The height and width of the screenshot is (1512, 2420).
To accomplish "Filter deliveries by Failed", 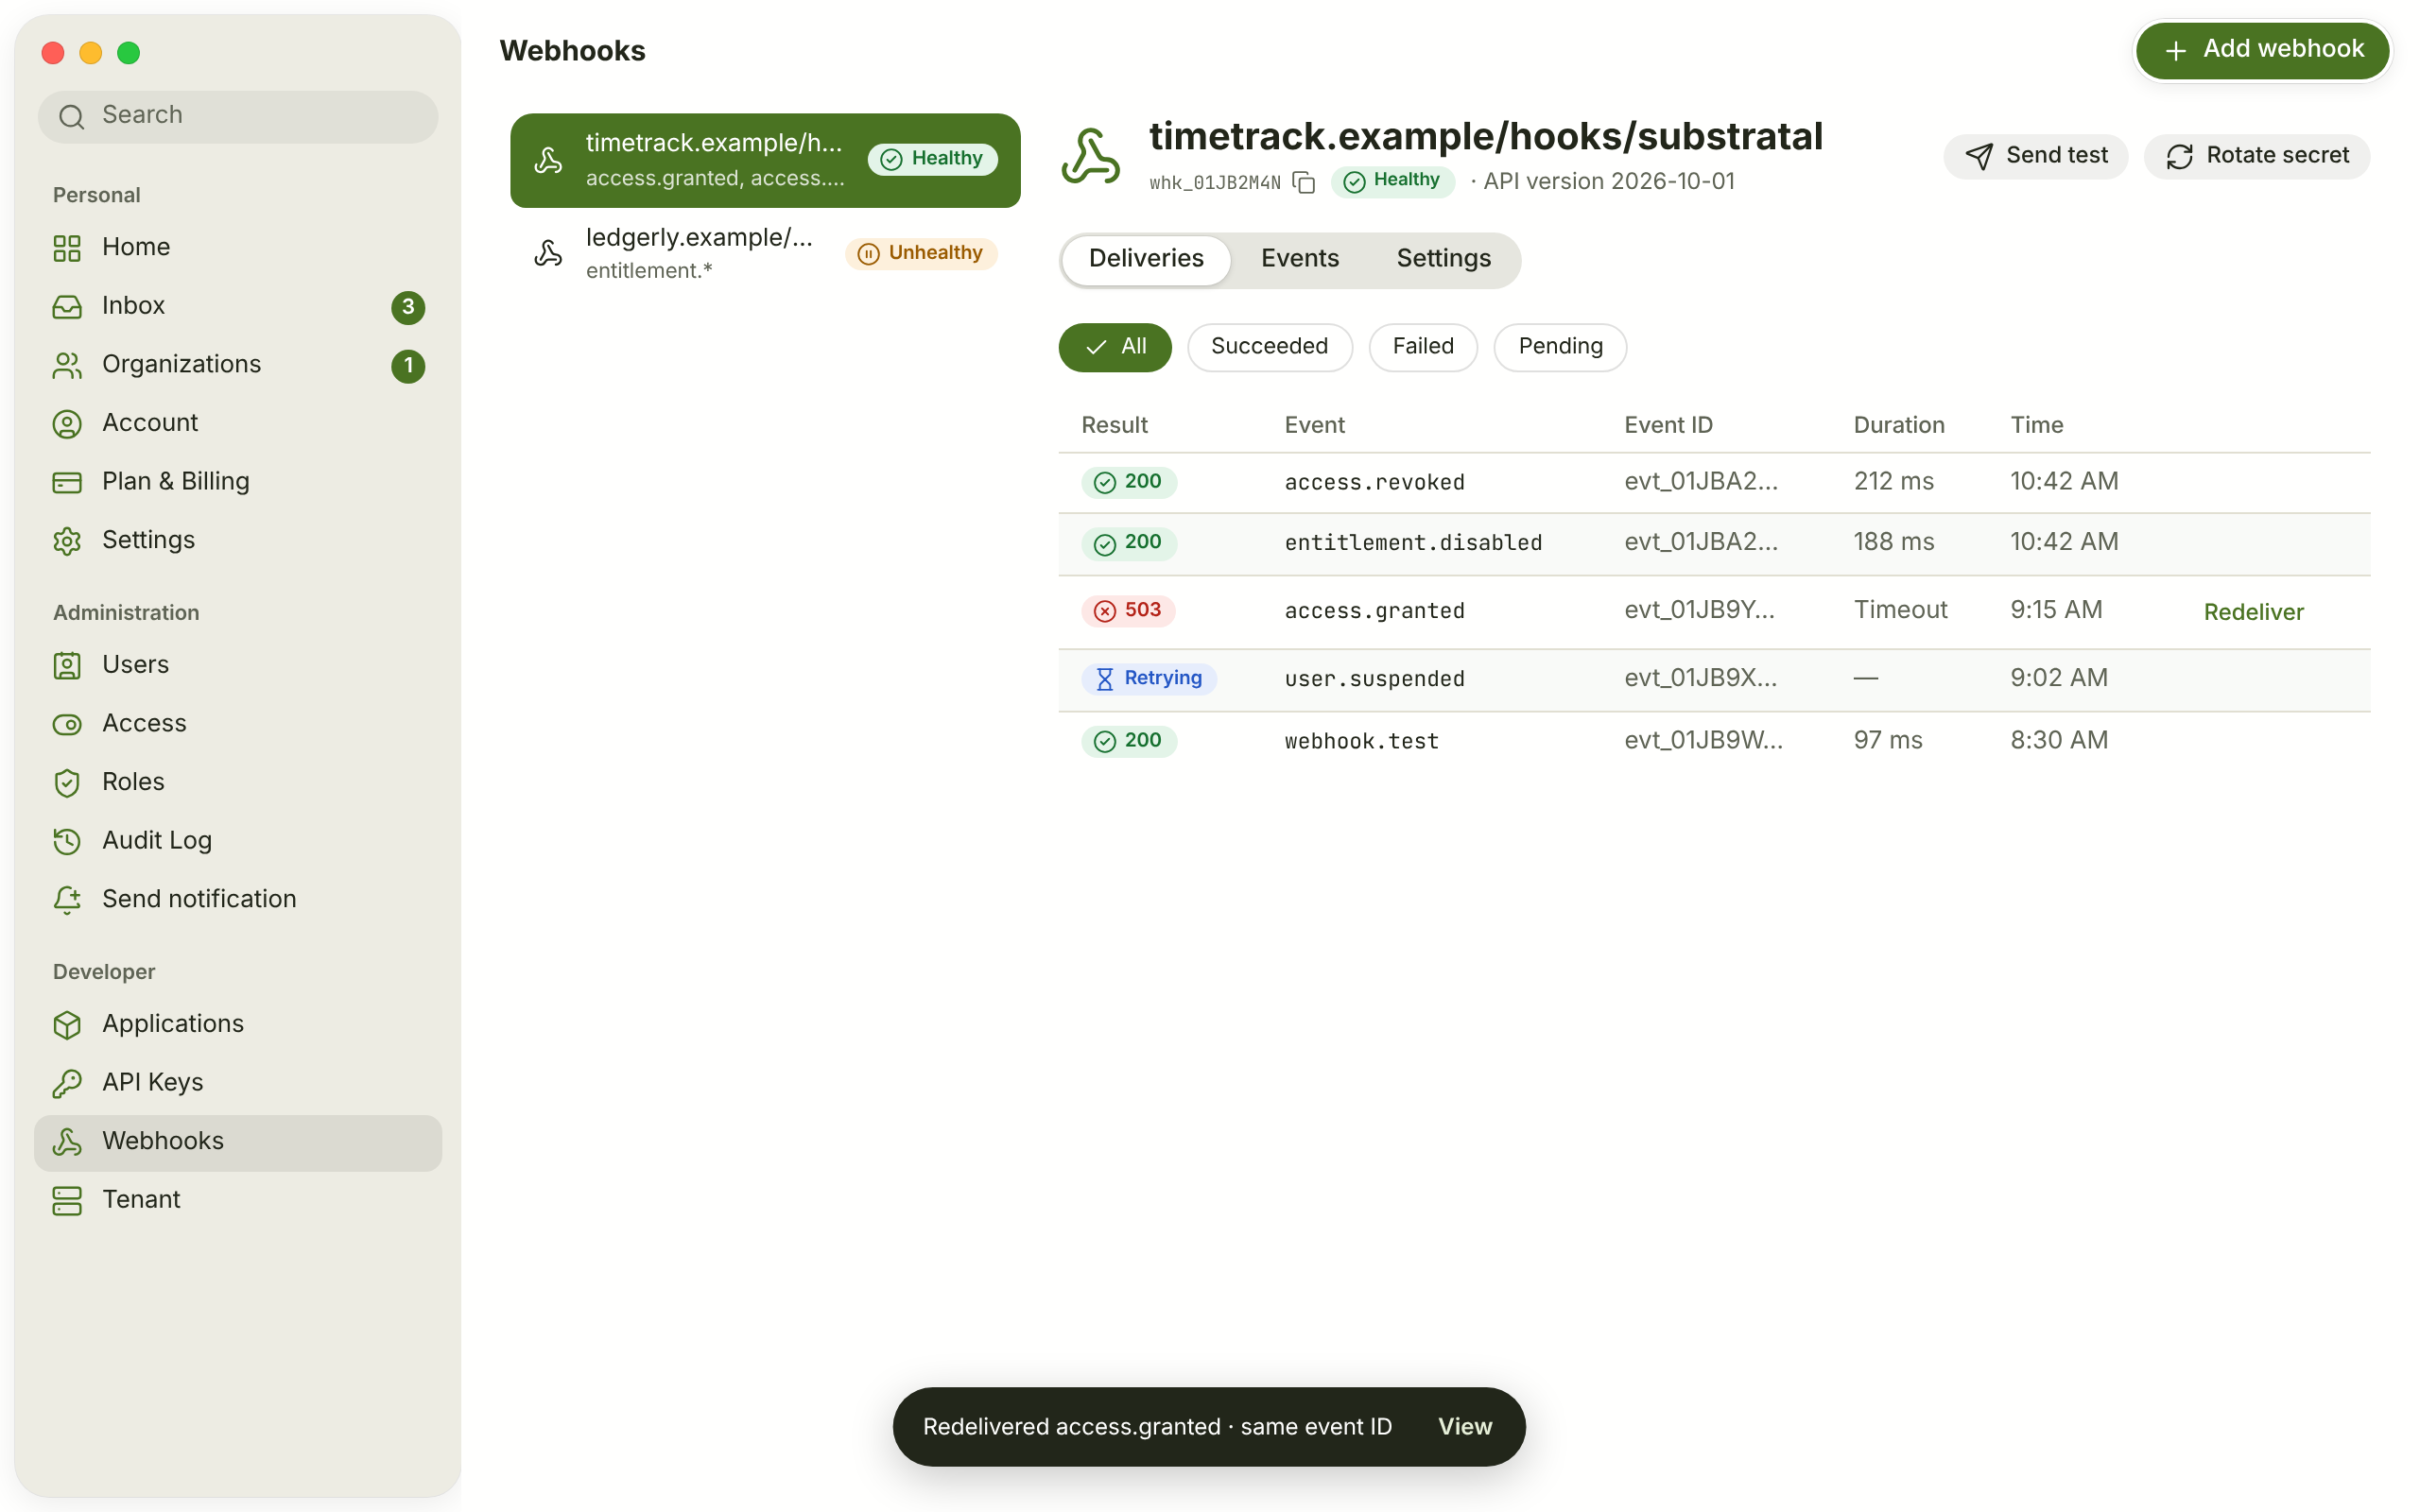I will [x=1422, y=347].
